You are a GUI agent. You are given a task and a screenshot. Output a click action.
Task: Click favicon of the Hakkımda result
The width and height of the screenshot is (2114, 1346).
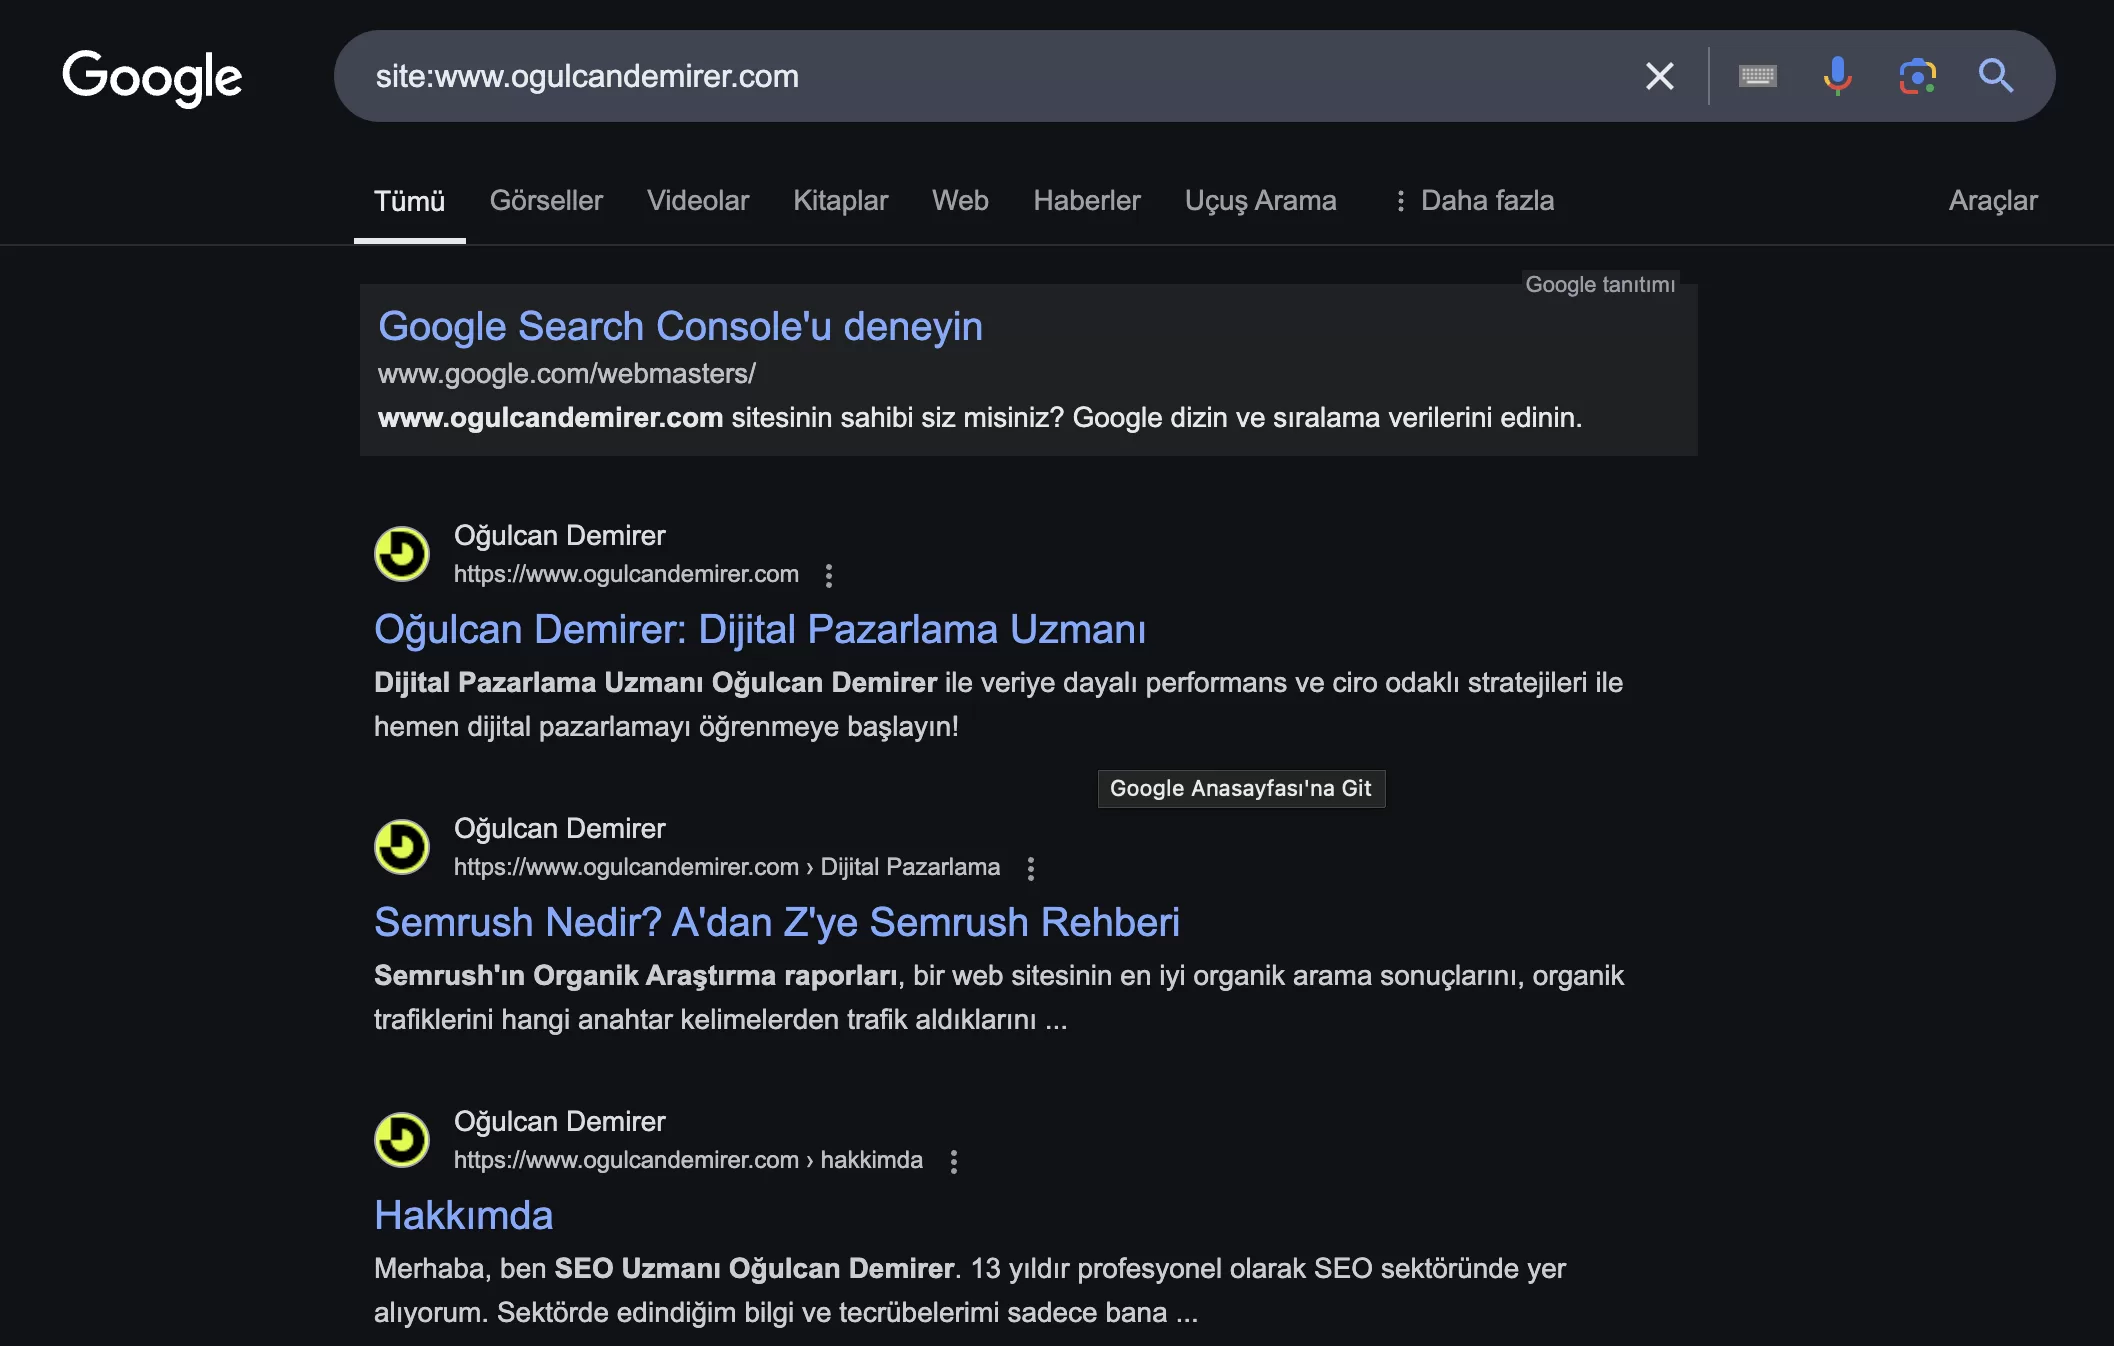(x=402, y=1140)
